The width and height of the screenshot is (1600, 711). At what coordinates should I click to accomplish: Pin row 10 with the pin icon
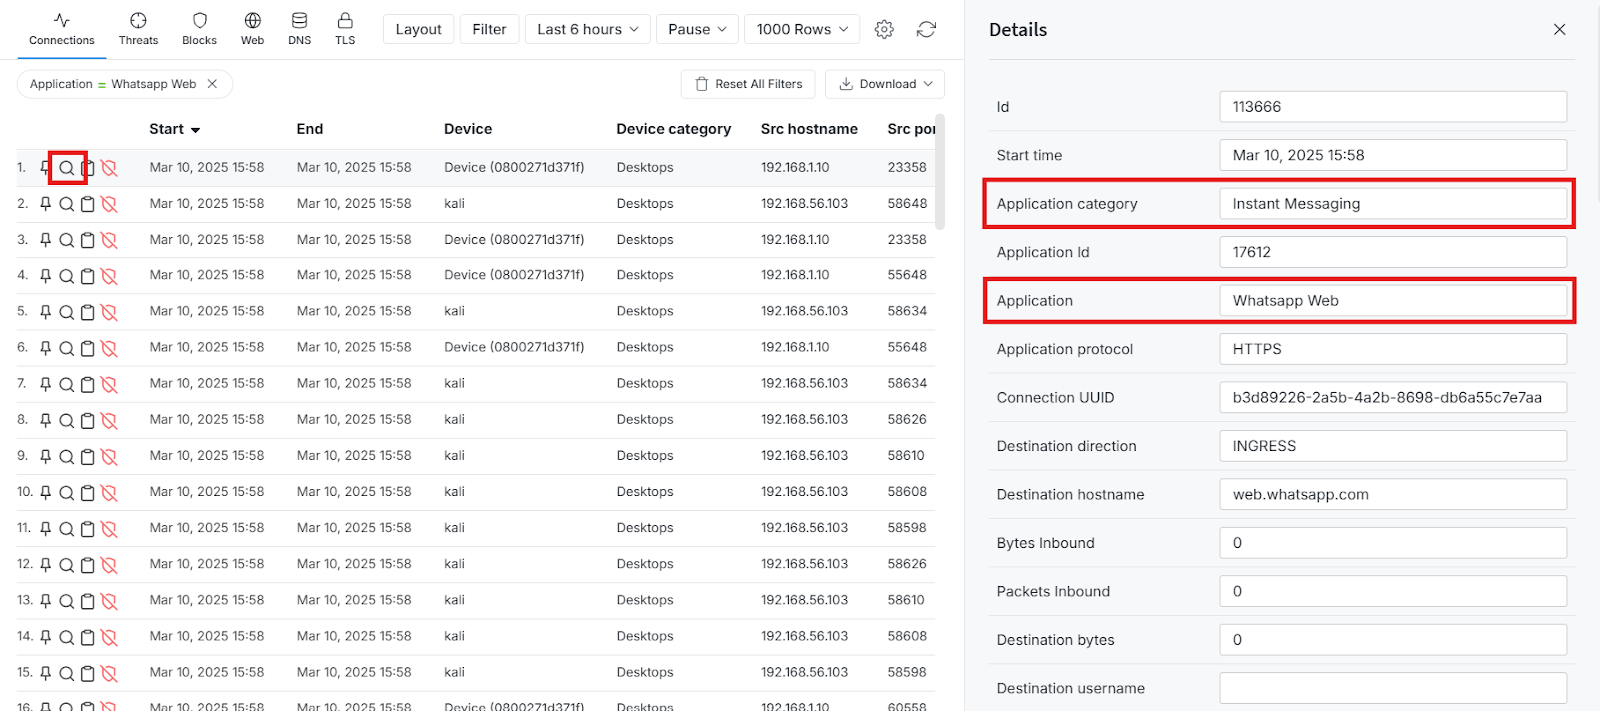tap(45, 492)
